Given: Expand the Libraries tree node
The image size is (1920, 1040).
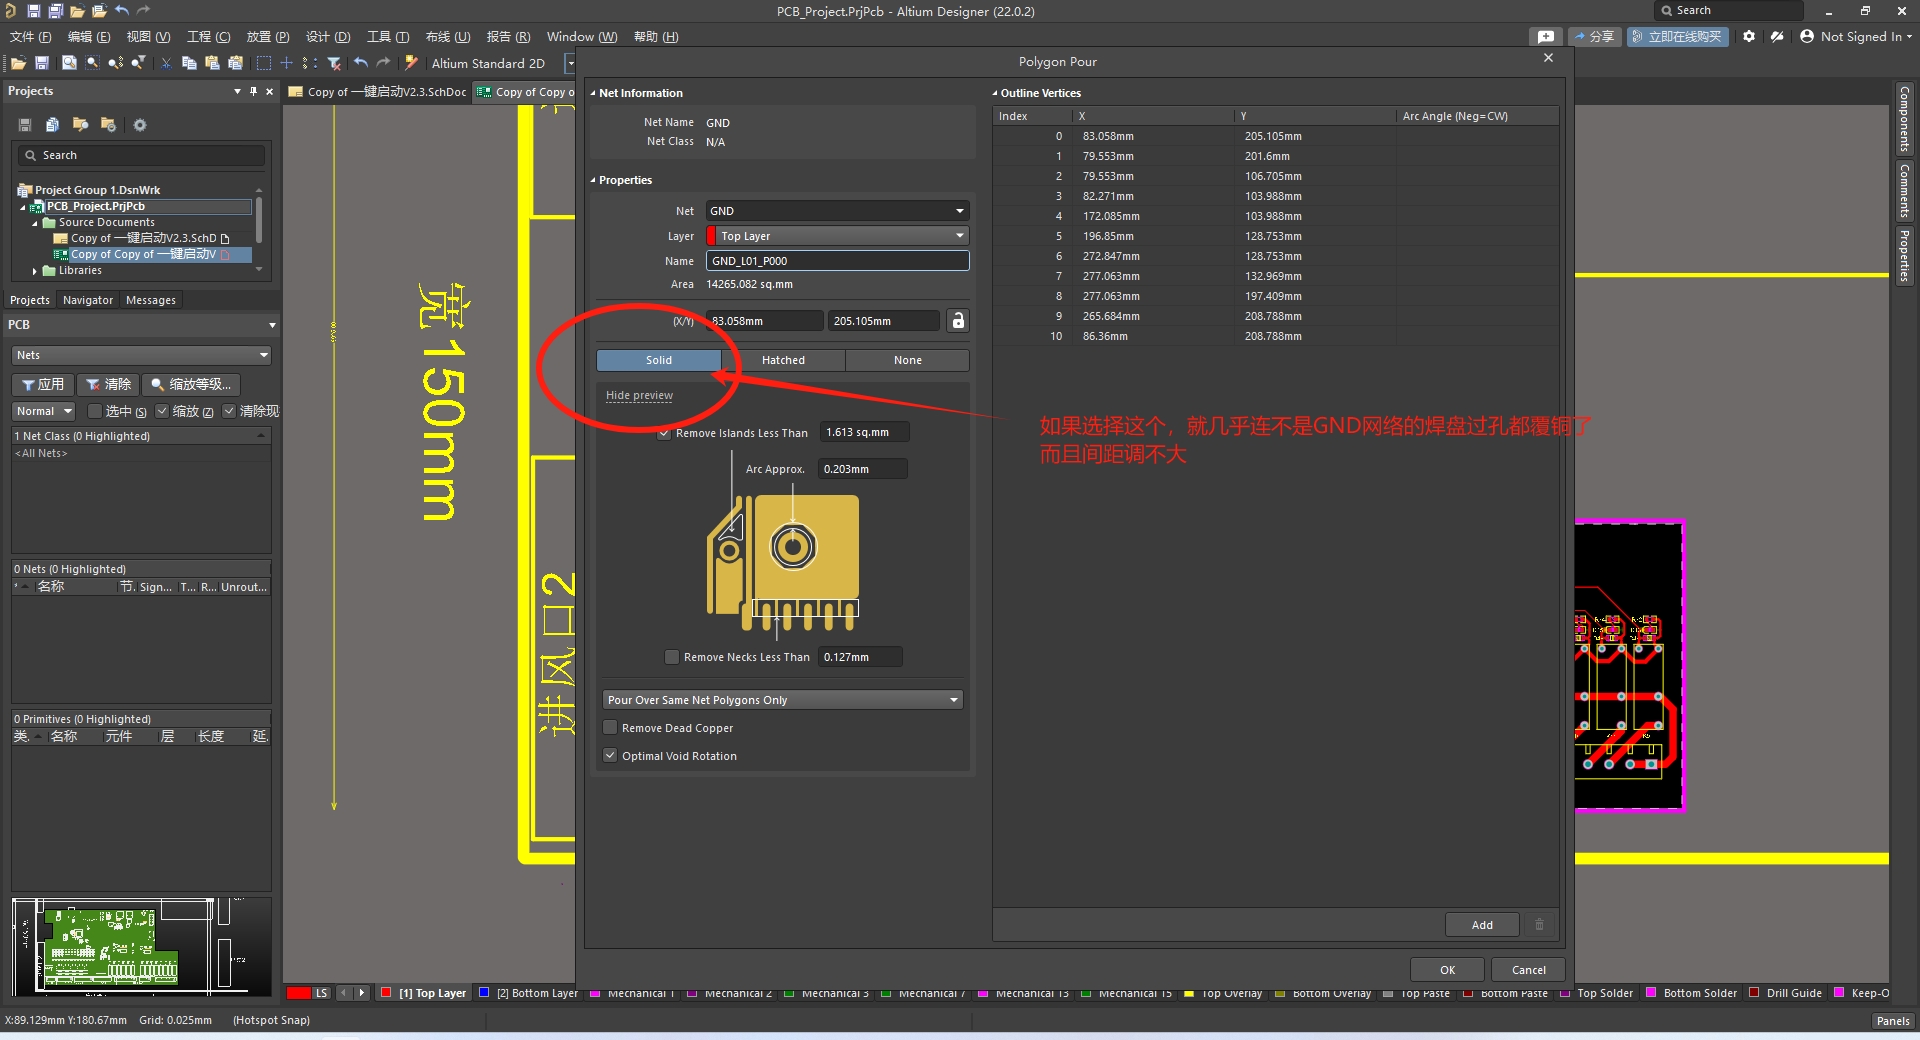Looking at the screenshot, I should [x=34, y=271].
